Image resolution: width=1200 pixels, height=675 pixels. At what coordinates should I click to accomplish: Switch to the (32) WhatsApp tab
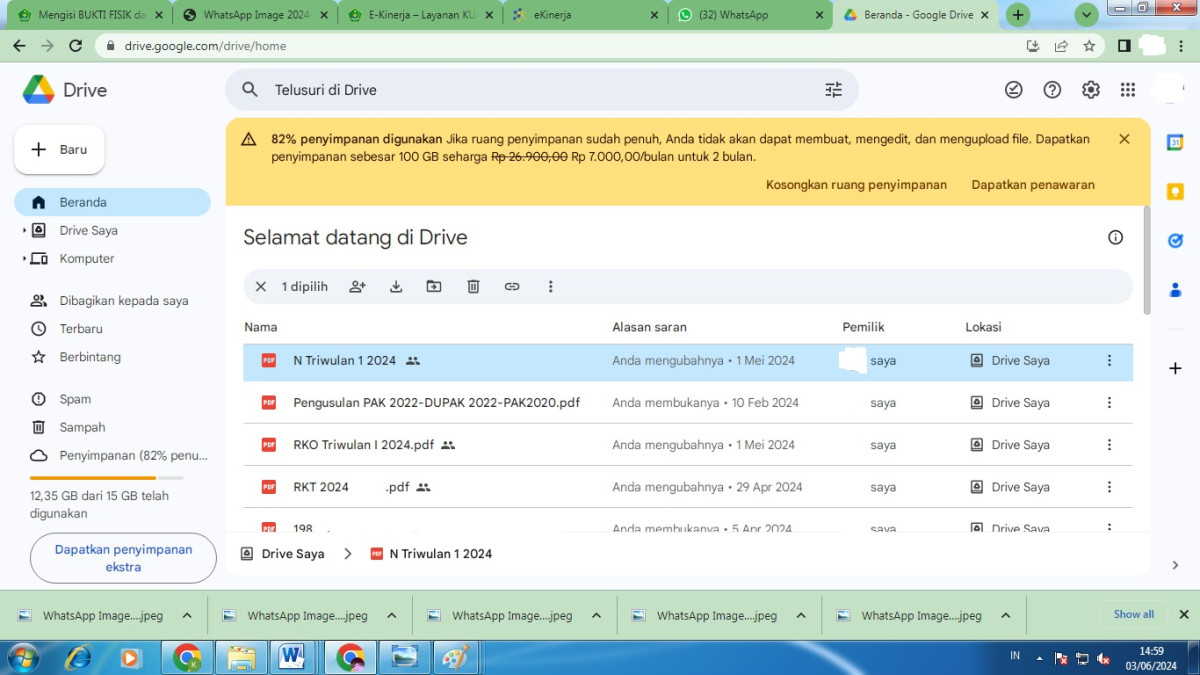click(x=750, y=15)
